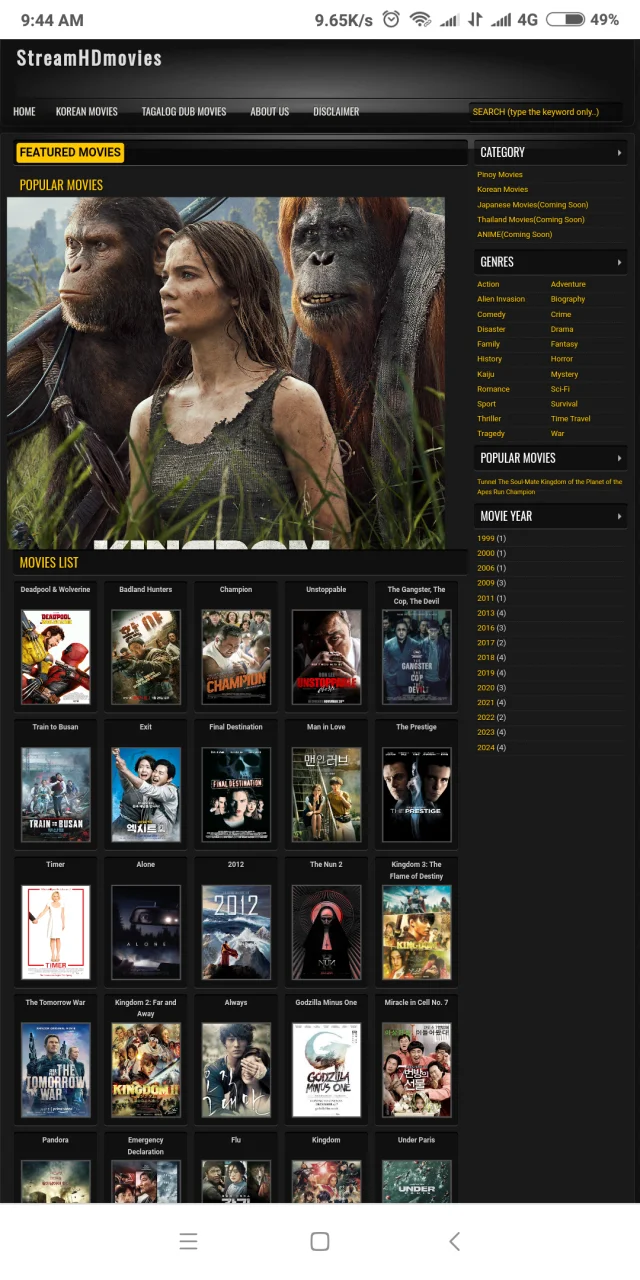This screenshot has height=1280, width=640.
Task: Select the Biography genre
Action: [568, 299]
